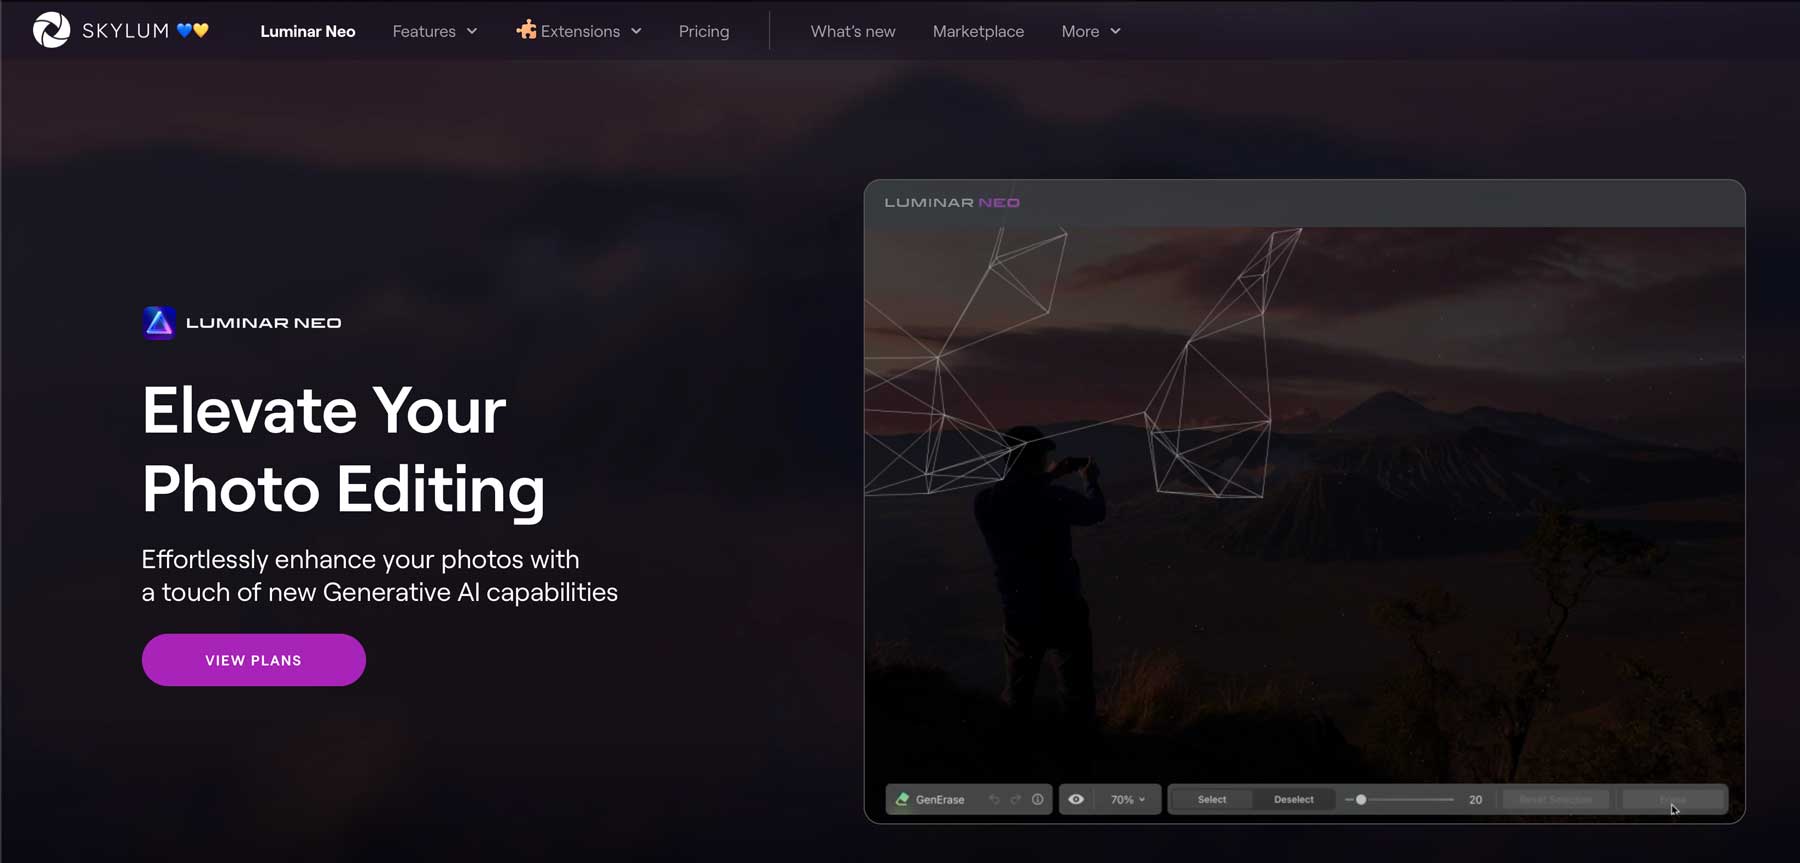Switch to Deselect mode
This screenshot has width=1800, height=863.
1293,799
